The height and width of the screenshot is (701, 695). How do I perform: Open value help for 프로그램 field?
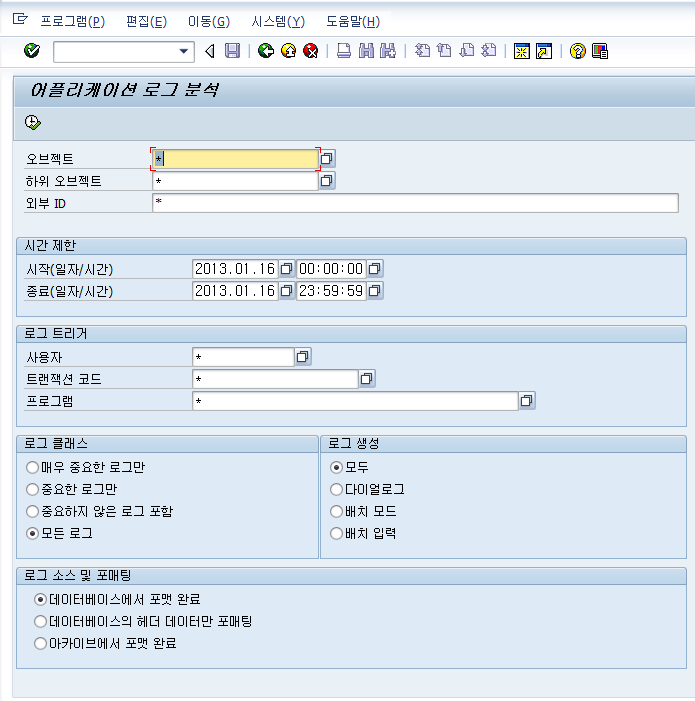pos(527,401)
